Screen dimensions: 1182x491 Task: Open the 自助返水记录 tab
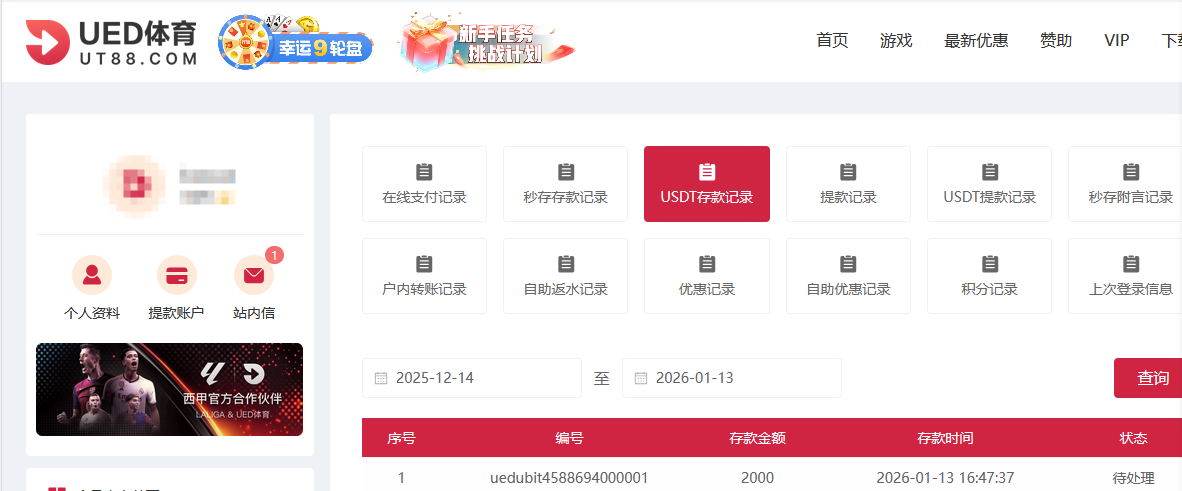565,276
